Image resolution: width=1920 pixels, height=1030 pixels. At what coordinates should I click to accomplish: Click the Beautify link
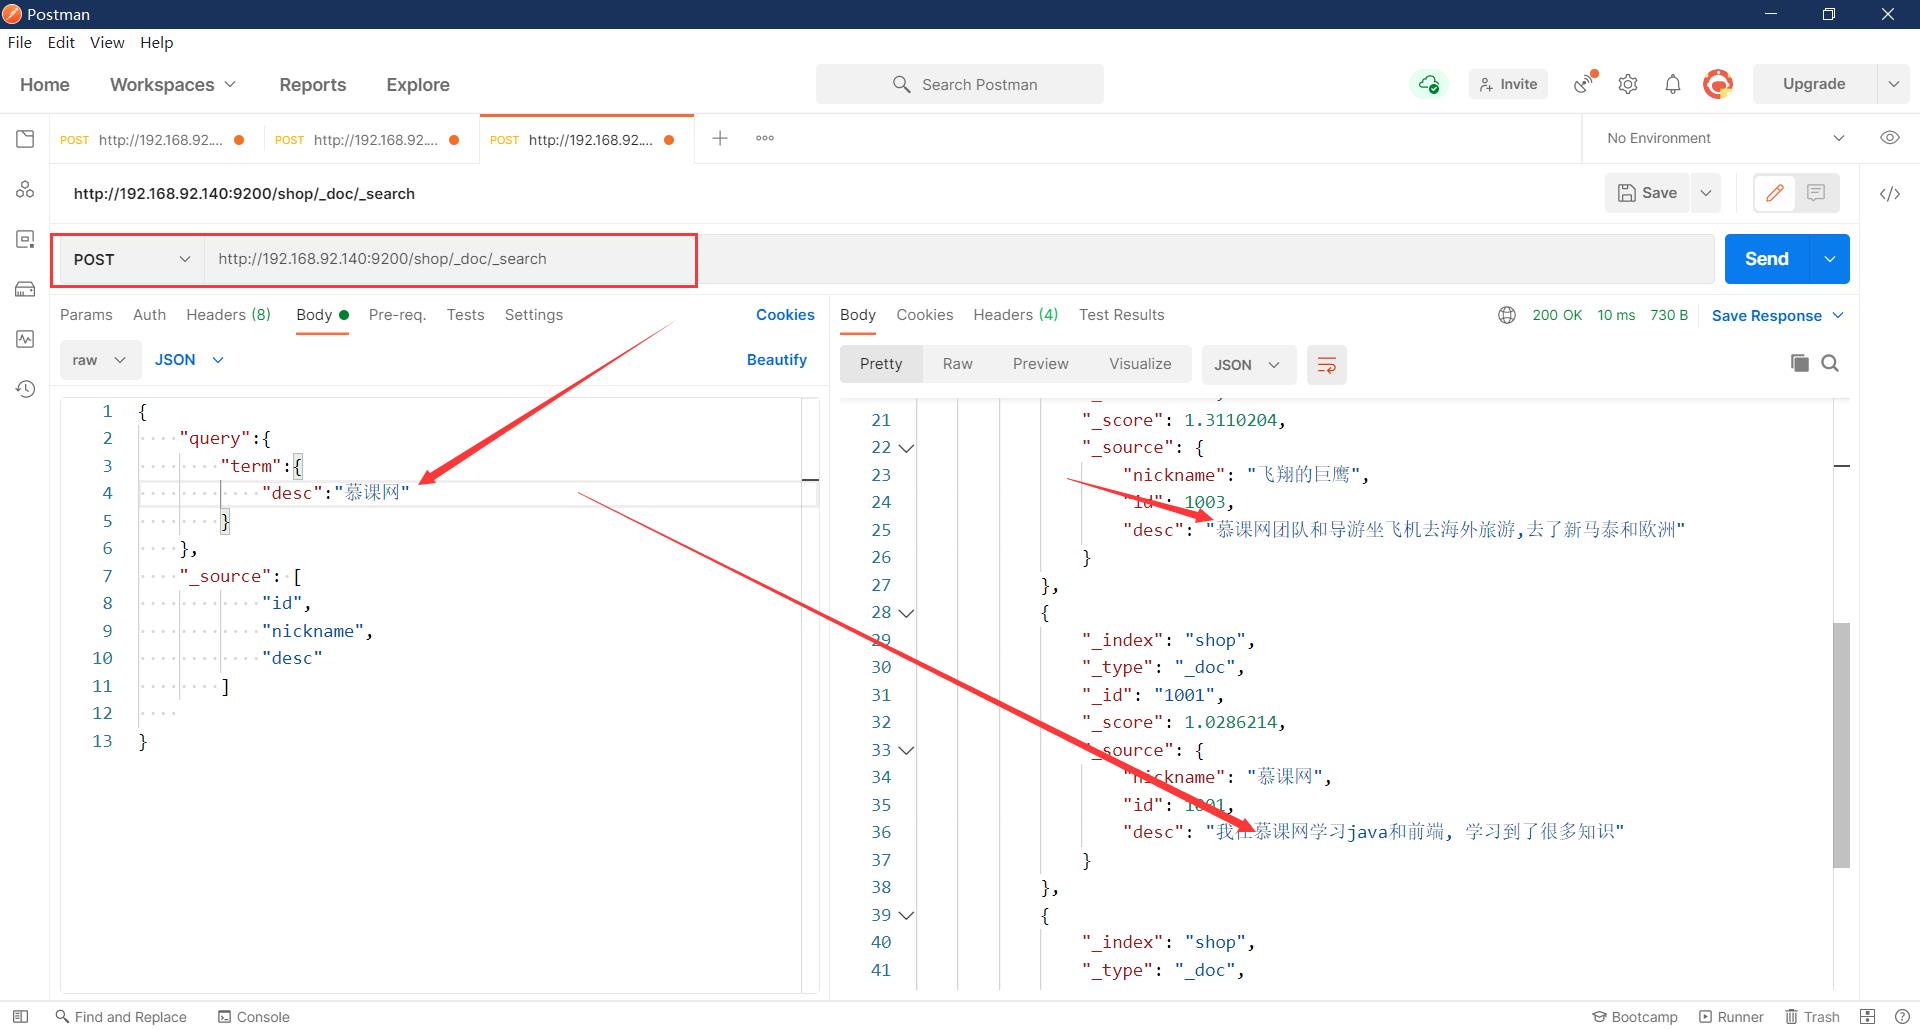[x=777, y=360]
